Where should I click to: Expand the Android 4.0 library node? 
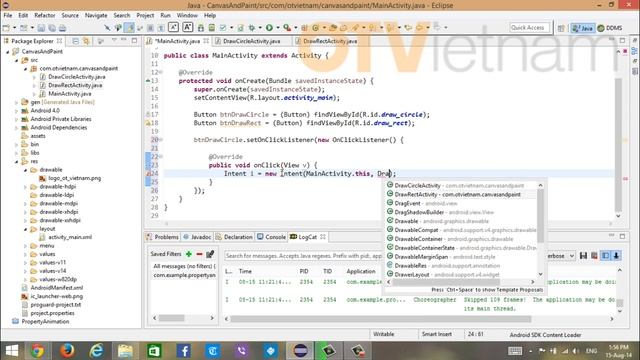pos(16,111)
